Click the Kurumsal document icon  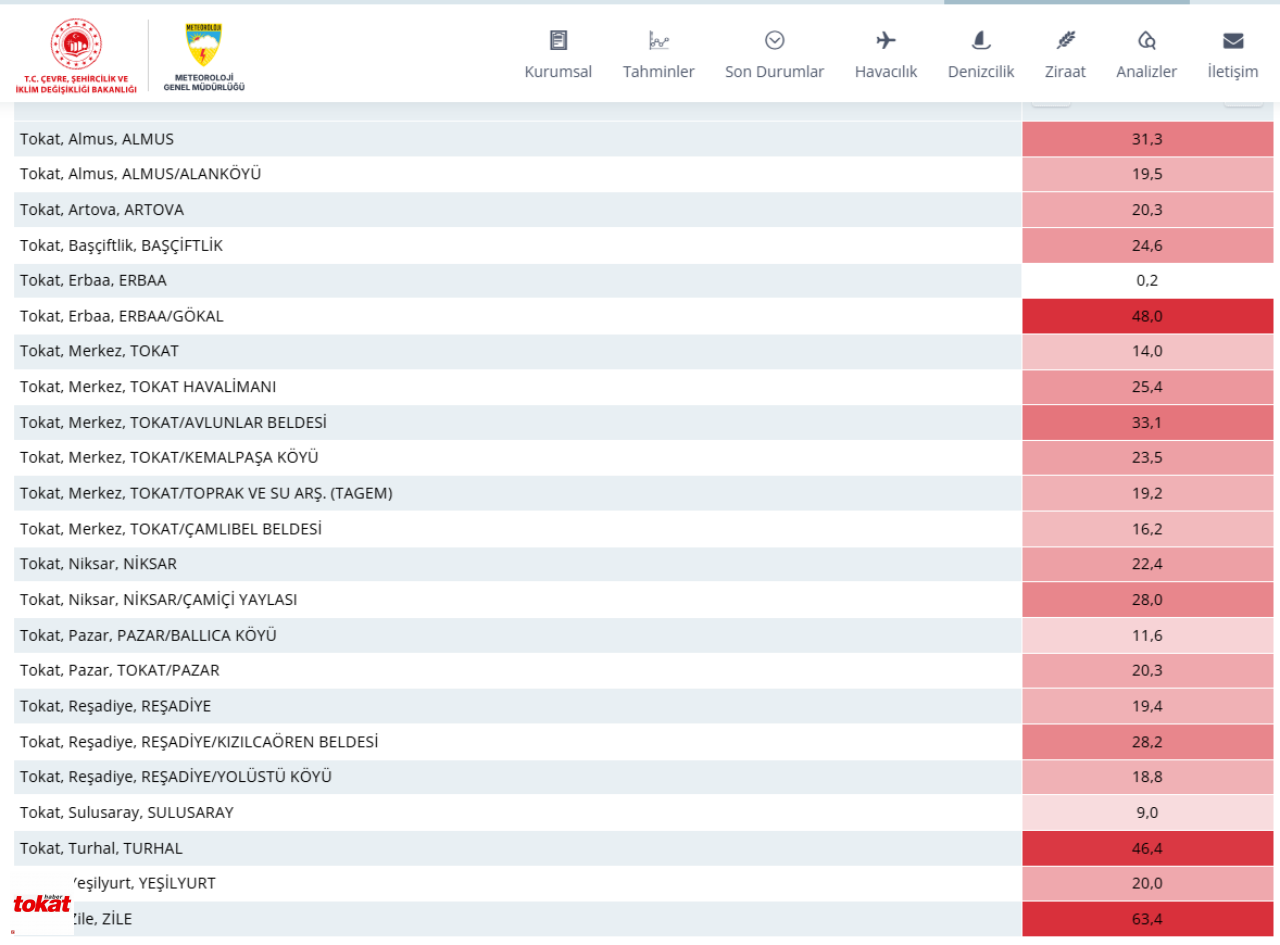558,40
